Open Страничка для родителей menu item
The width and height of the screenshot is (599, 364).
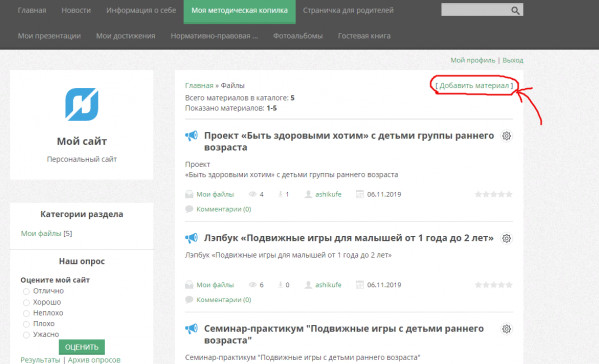pos(348,10)
